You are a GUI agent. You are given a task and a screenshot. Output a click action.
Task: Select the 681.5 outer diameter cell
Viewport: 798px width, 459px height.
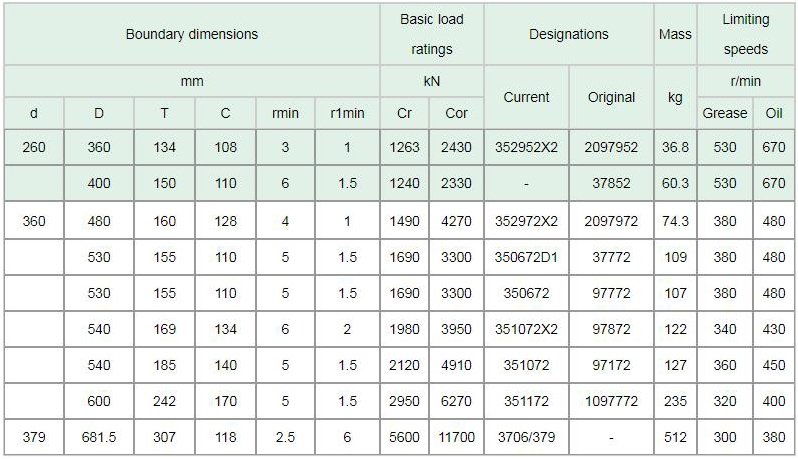[x=98, y=436]
